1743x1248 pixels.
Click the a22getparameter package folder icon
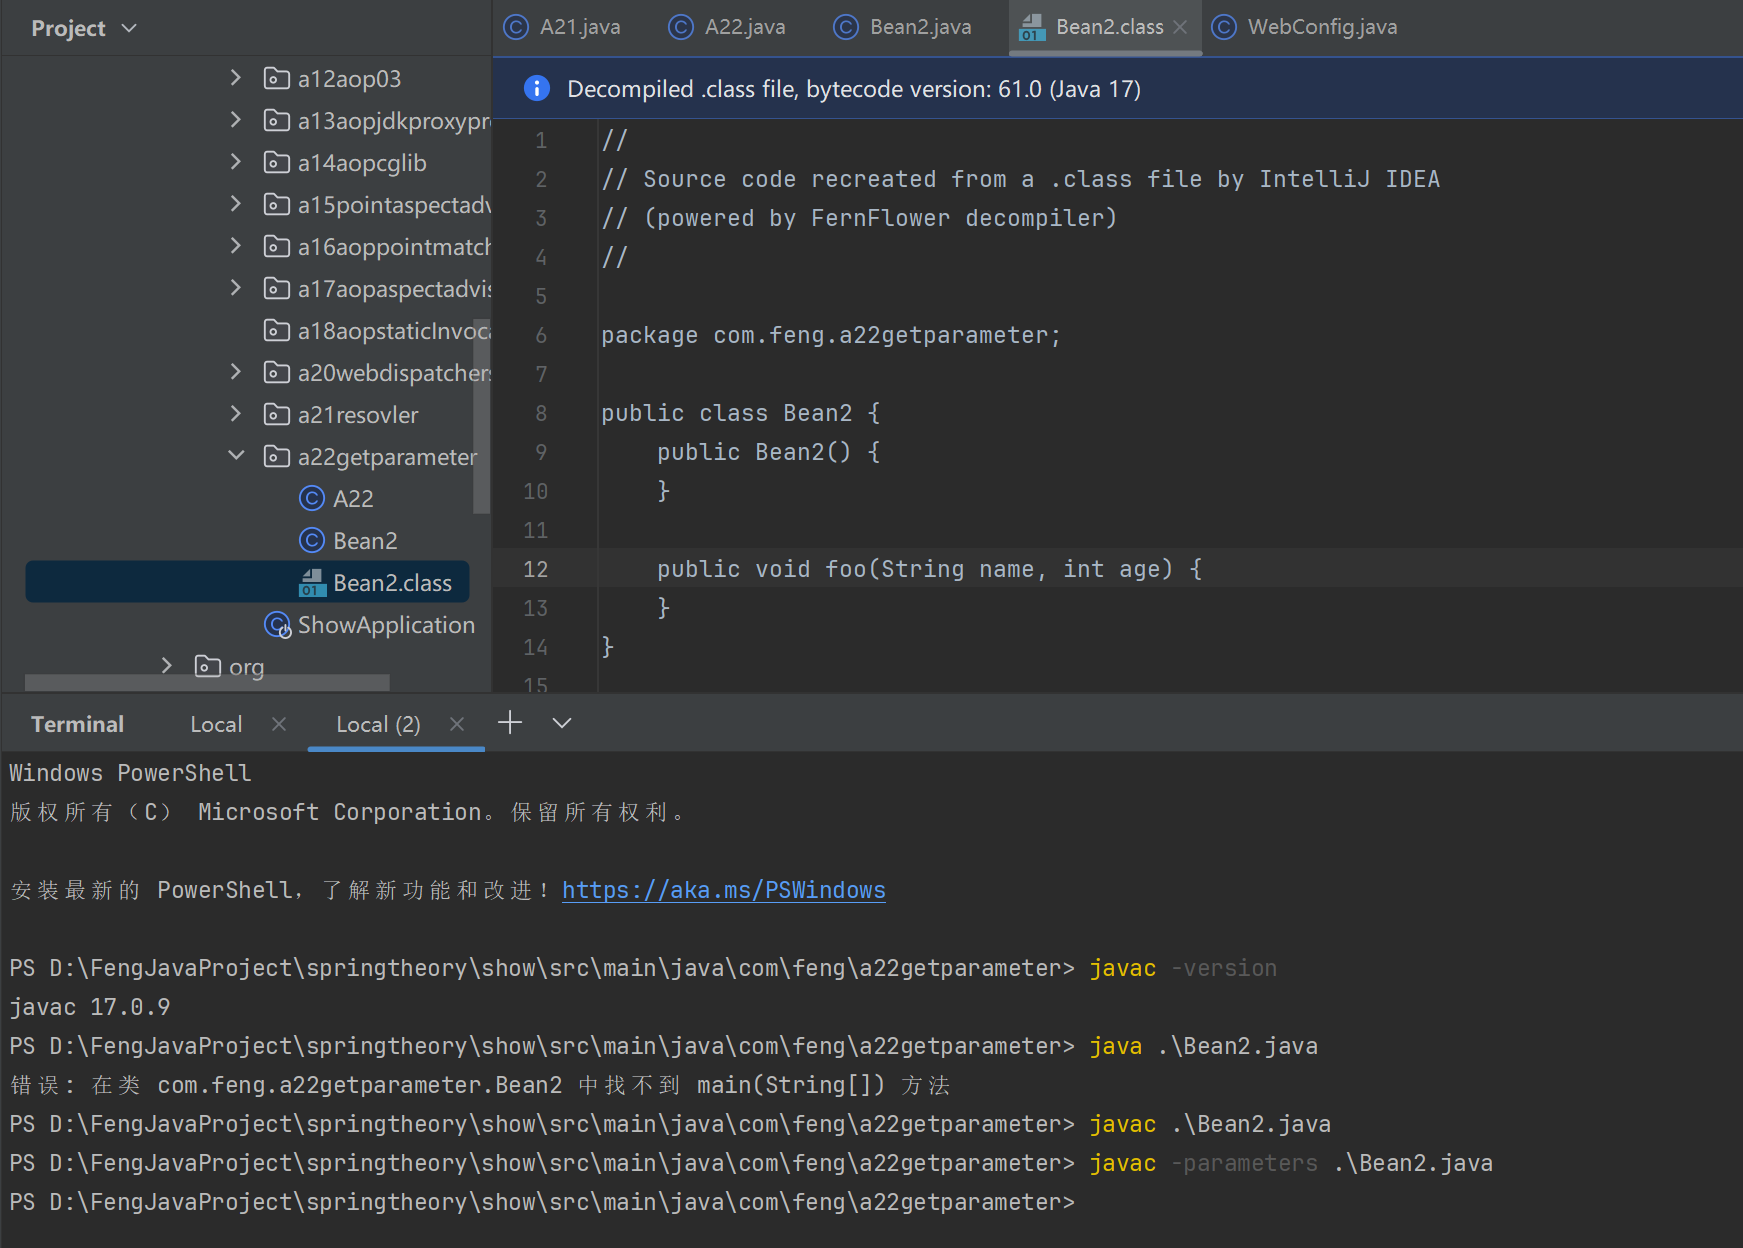tap(277, 456)
